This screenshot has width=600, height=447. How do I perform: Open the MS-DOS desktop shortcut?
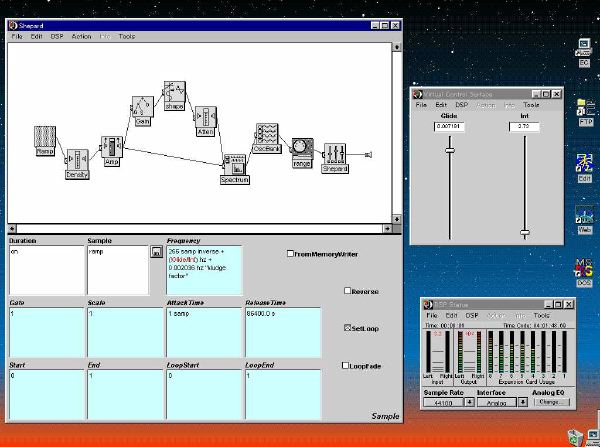pyautogui.click(x=584, y=272)
